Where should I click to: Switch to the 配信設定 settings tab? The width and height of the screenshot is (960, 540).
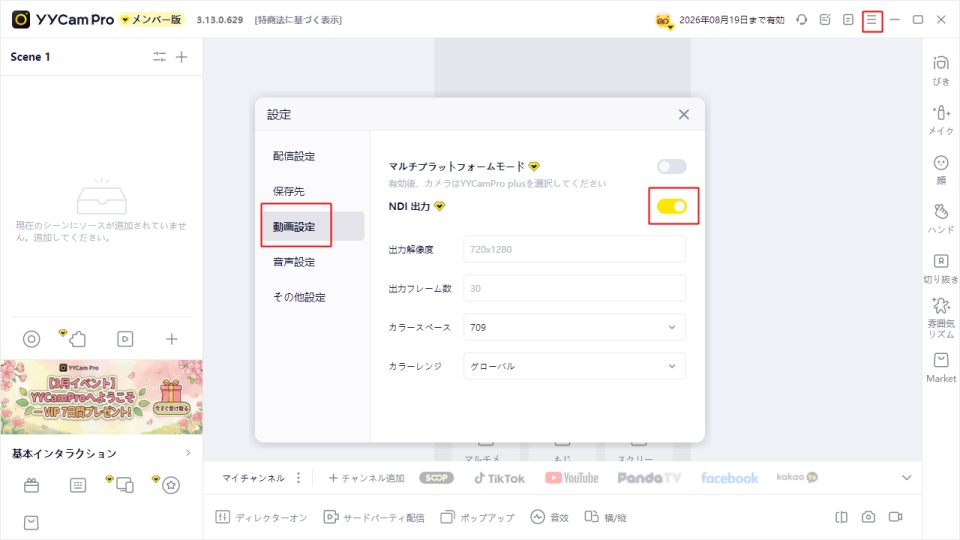point(294,156)
